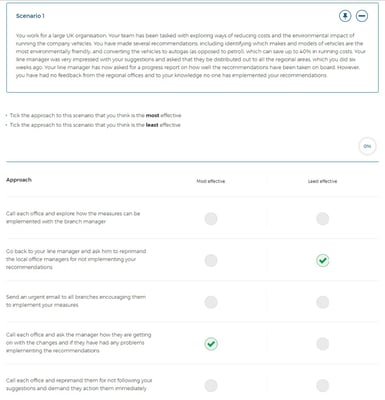Click the 'Call each office and reprimand' approach text
The image size is (385, 400).
point(79,384)
